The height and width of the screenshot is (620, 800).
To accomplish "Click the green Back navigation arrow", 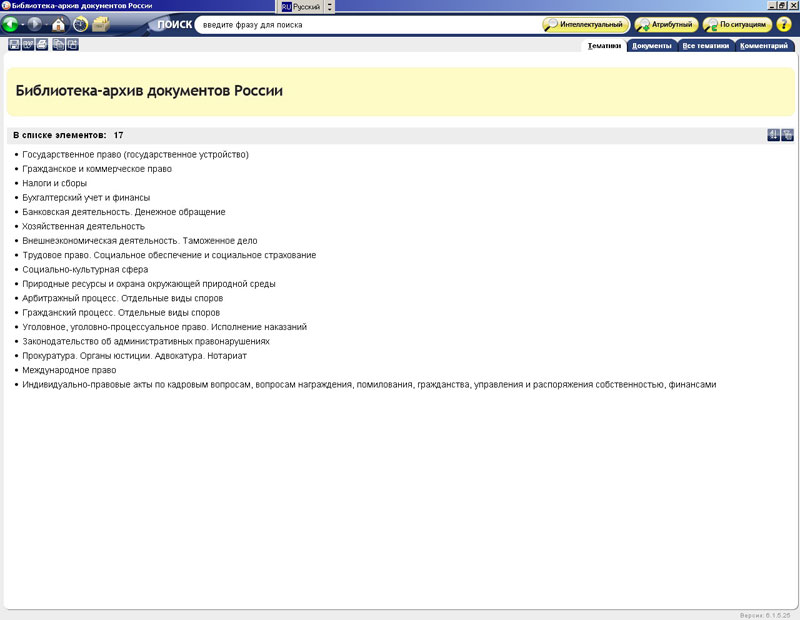I will point(11,24).
